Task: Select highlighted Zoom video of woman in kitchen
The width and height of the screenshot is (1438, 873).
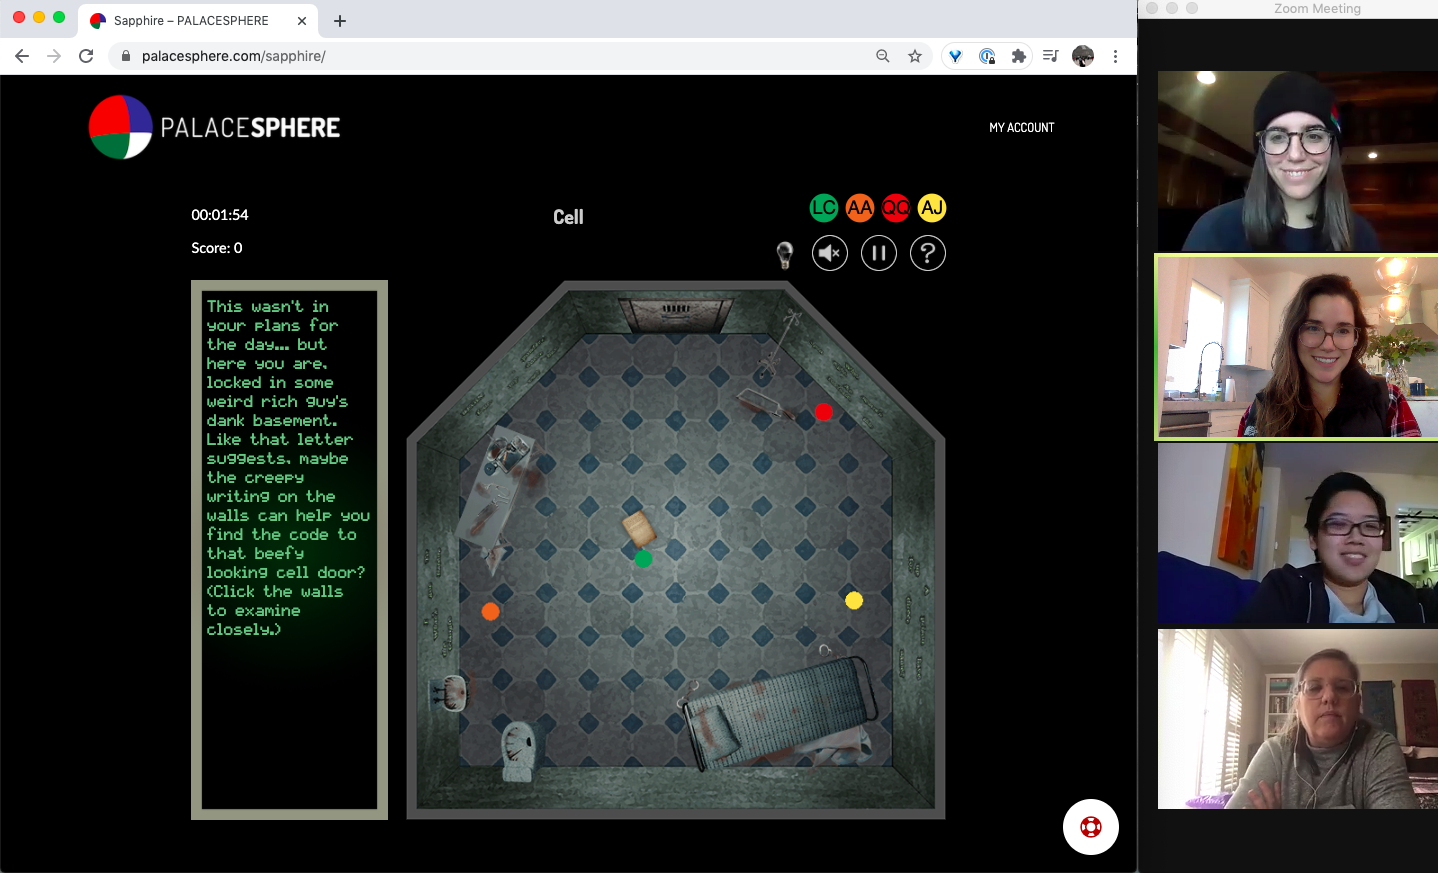Action: click(1297, 347)
